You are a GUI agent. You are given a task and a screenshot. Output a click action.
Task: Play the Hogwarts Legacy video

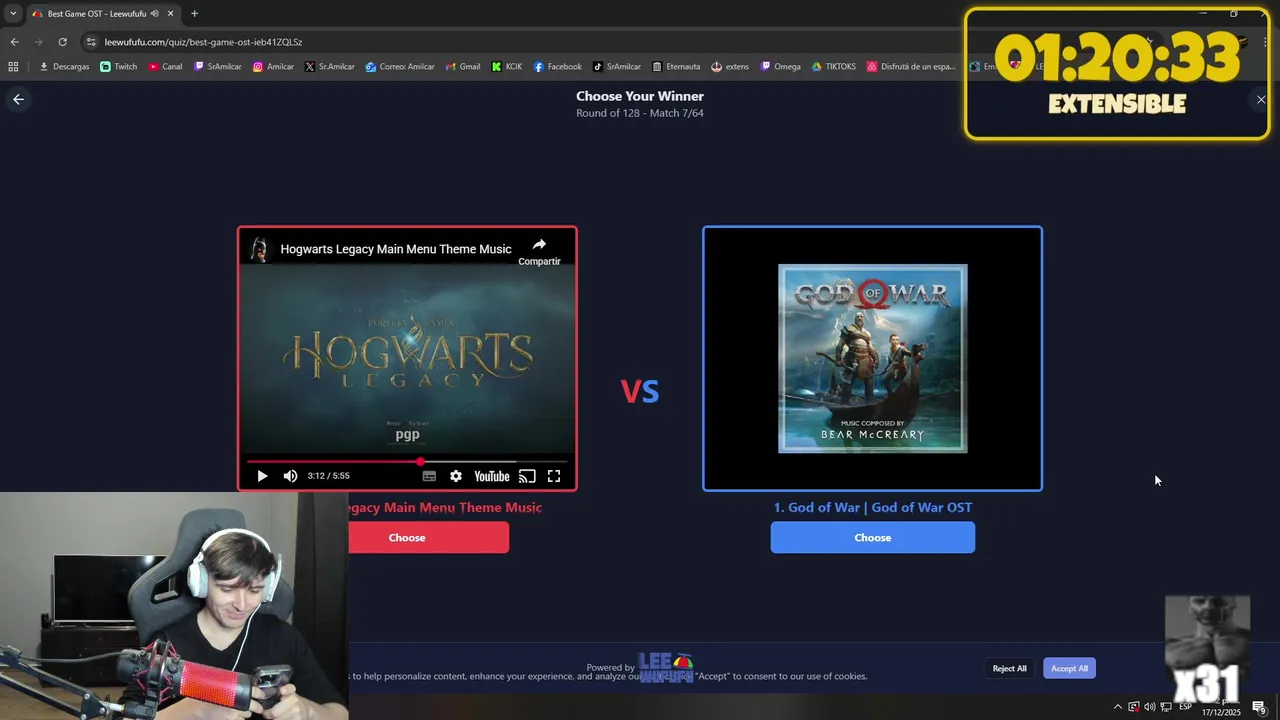262,476
